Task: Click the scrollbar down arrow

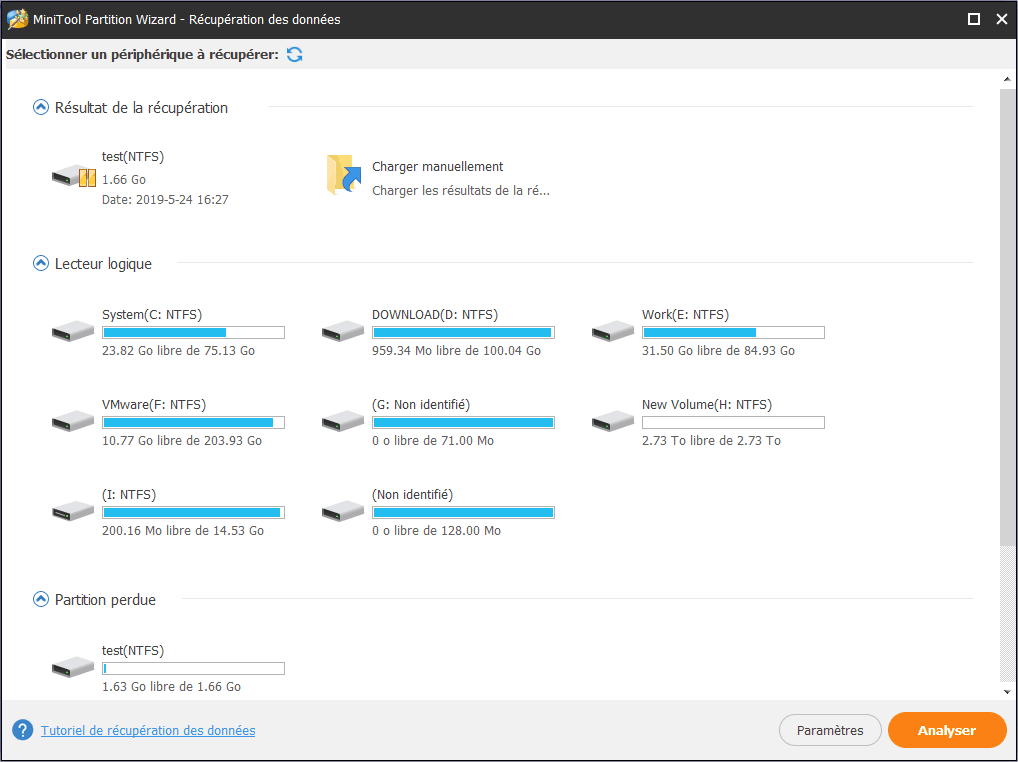Action: coord(1006,690)
